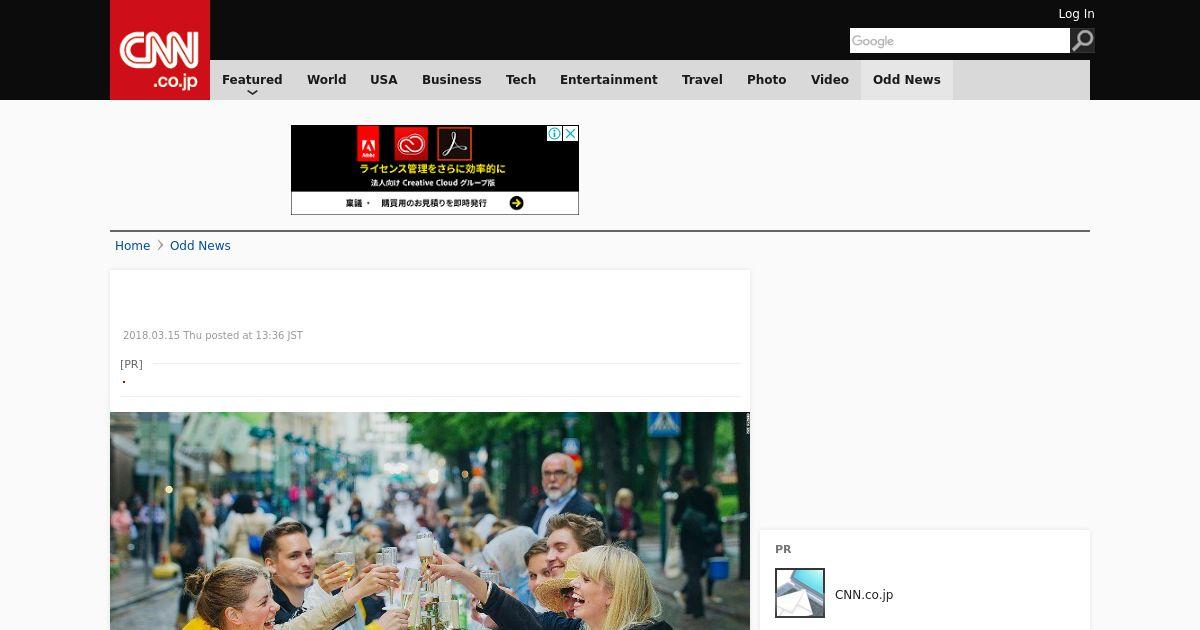Image resolution: width=1200 pixels, height=630 pixels.
Task: Click the ad info icon
Action: coord(555,133)
